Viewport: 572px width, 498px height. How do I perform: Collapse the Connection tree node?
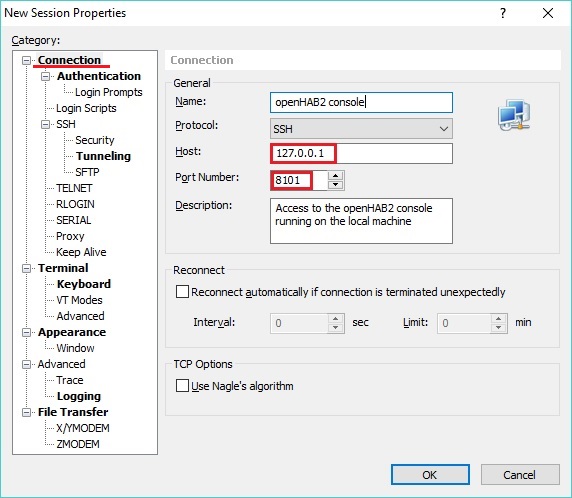[26, 60]
